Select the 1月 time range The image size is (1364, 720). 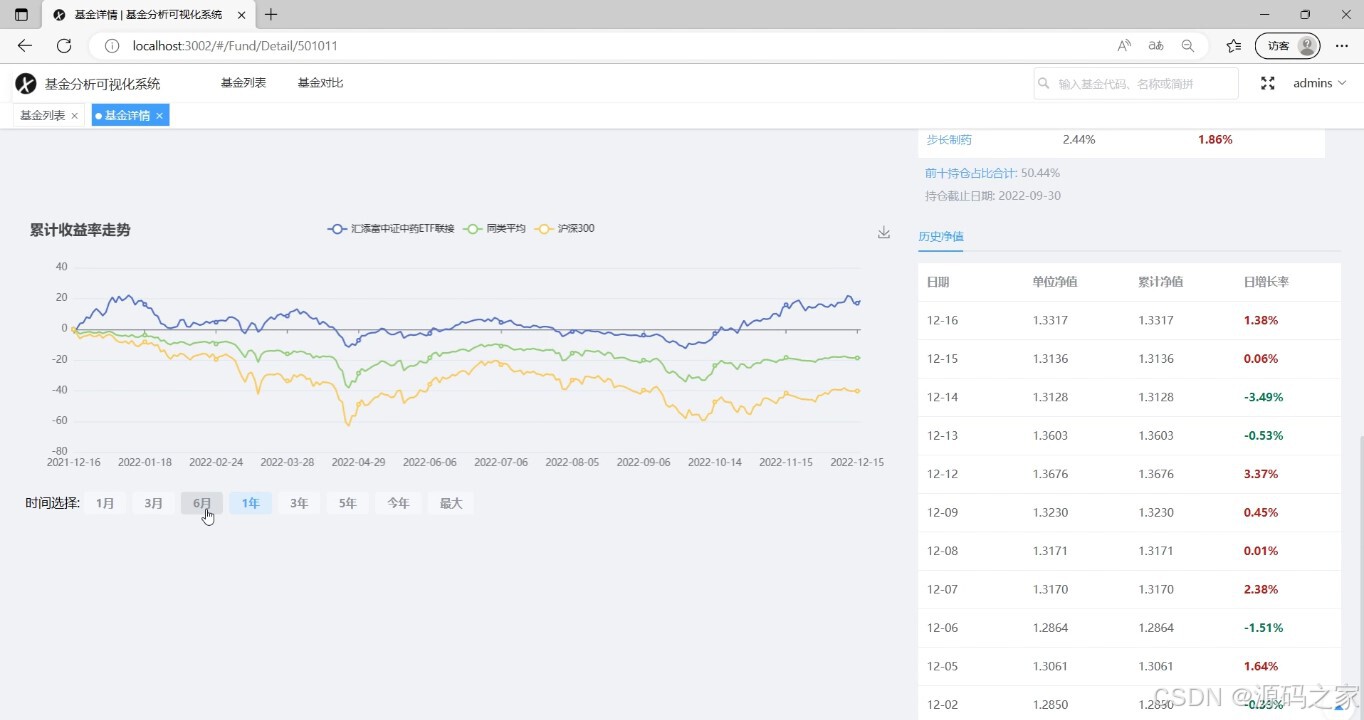tap(105, 503)
